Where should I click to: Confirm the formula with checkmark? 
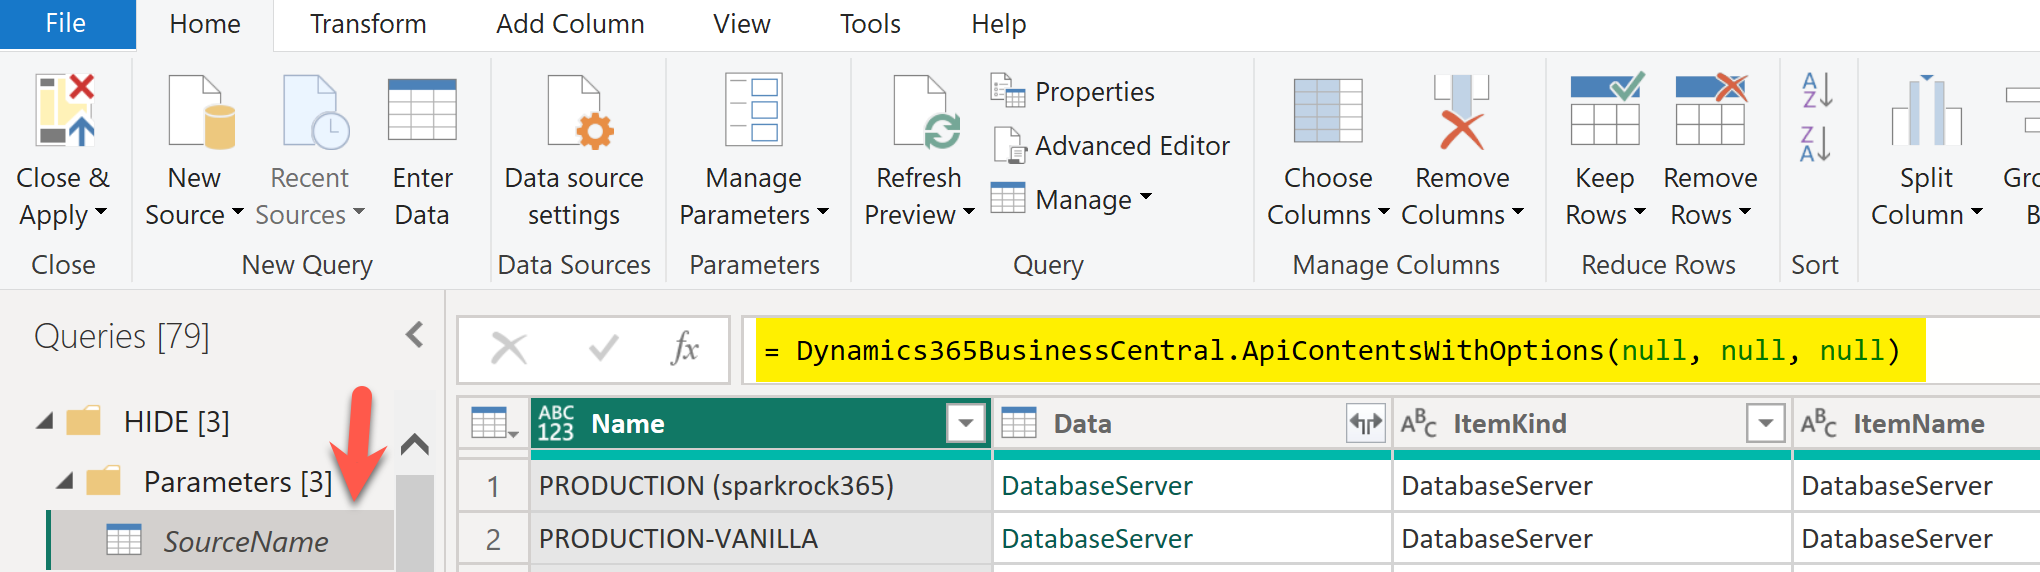click(603, 349)
